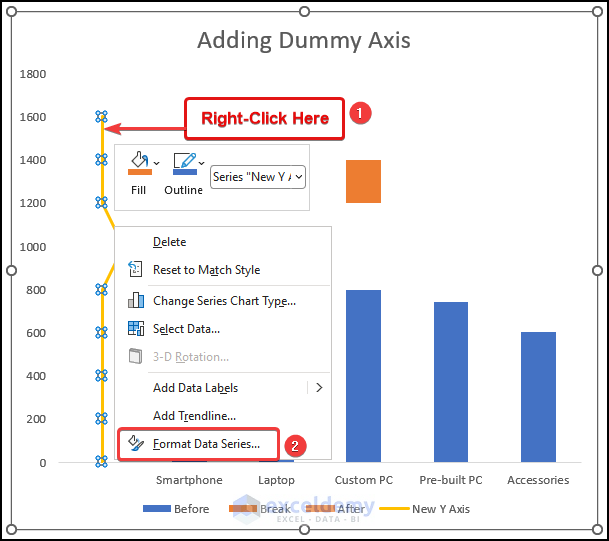Image resolution: width=609 pixels, height=541 pixels.
Task: Click the 1800 axis value label
Action: 33,74
